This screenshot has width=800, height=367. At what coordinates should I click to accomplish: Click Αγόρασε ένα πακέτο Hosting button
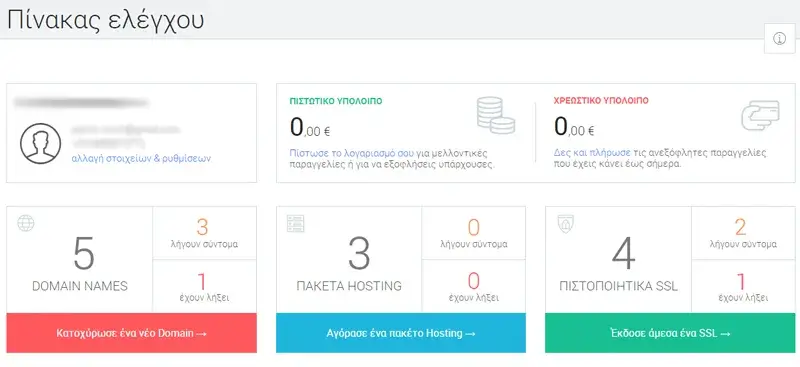tap(401, 333)
